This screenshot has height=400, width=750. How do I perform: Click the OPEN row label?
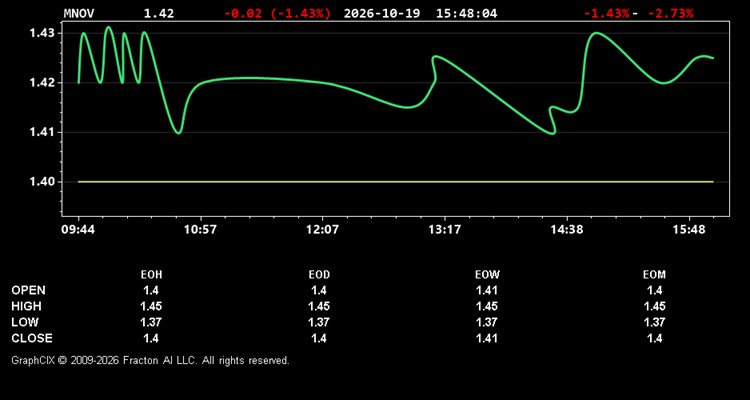(x=29, y=290)
